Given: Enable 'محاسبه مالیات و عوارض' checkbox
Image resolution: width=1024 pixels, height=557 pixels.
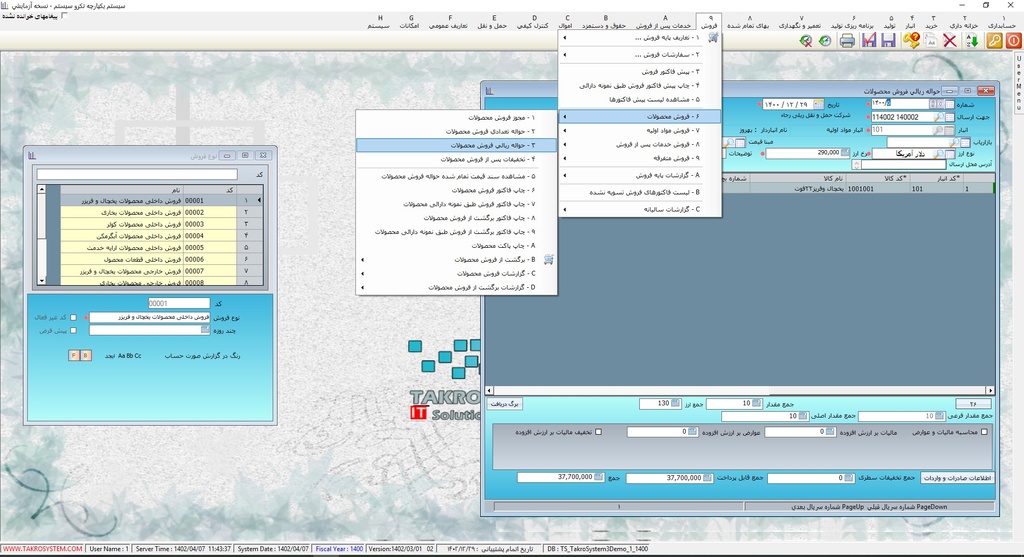Looking at the screenshot, I should (x=985, y=432).
